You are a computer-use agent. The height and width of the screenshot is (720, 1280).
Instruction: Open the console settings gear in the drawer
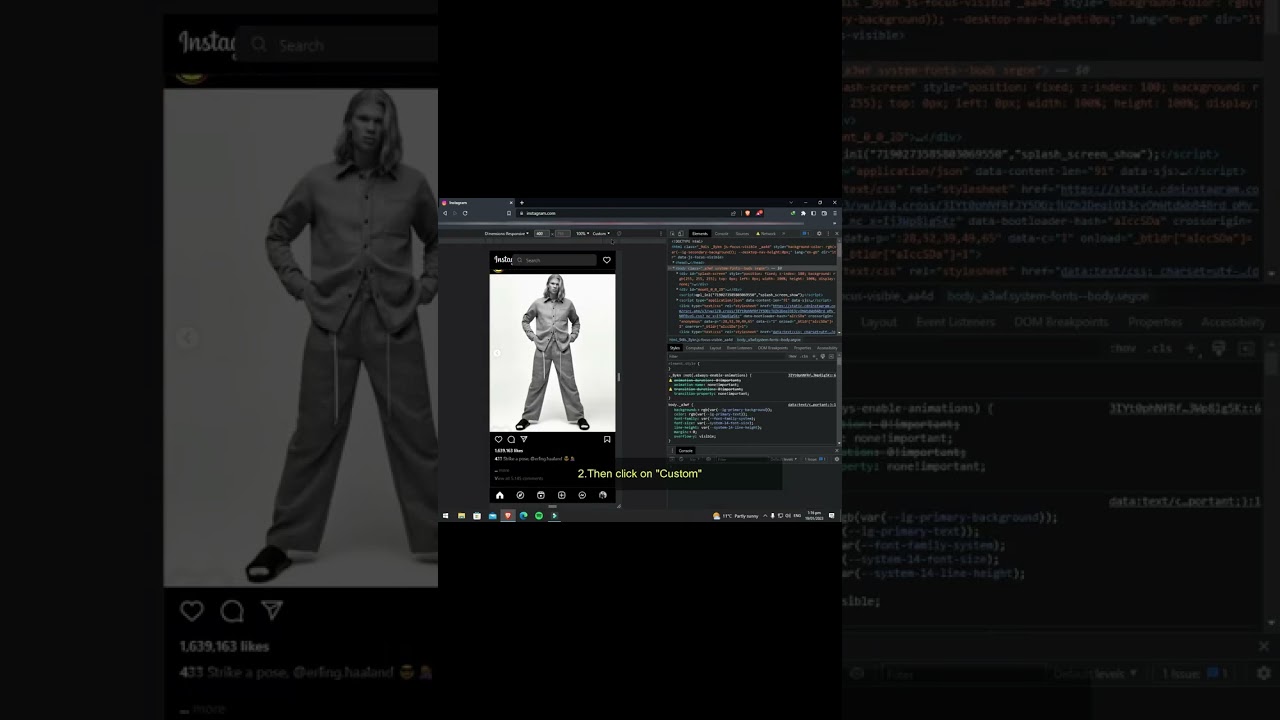[x=837, y=459]
